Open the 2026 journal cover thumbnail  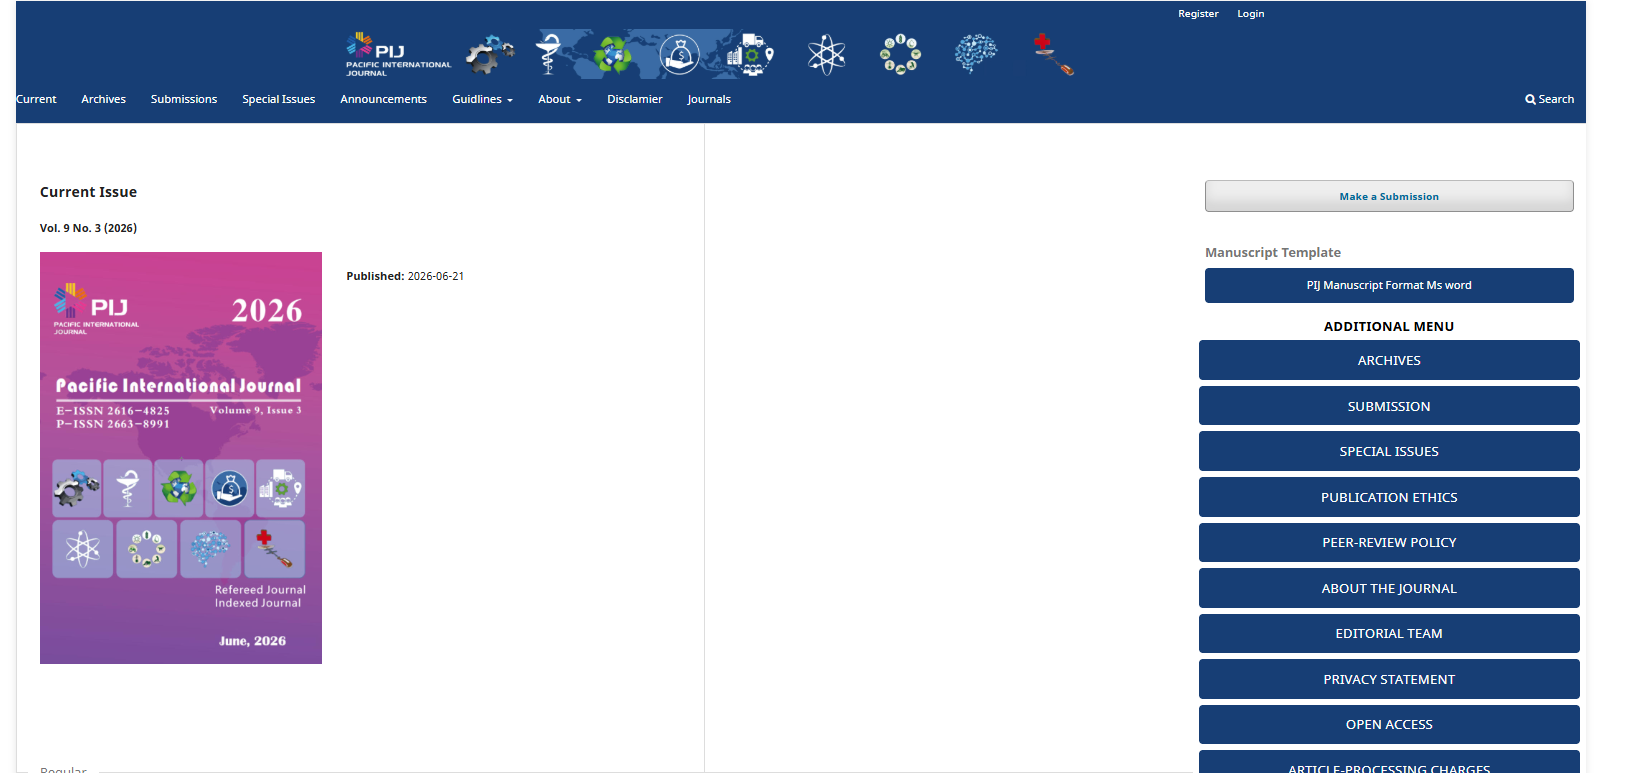point(181,458)
